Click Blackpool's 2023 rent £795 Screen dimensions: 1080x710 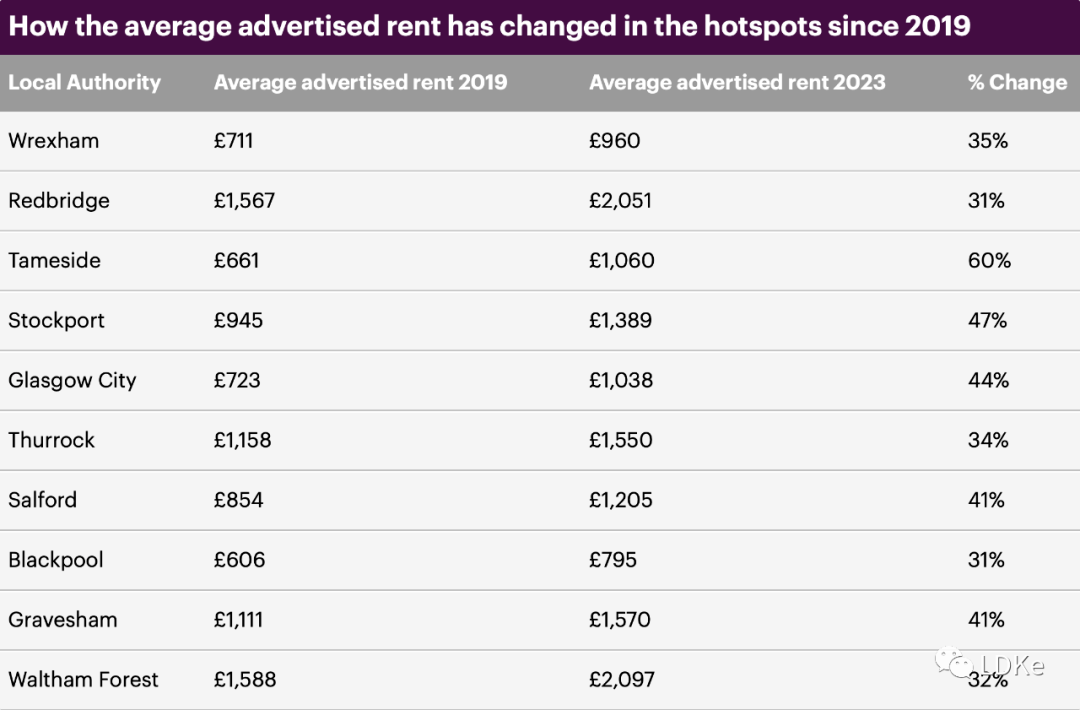click(613, 559)
